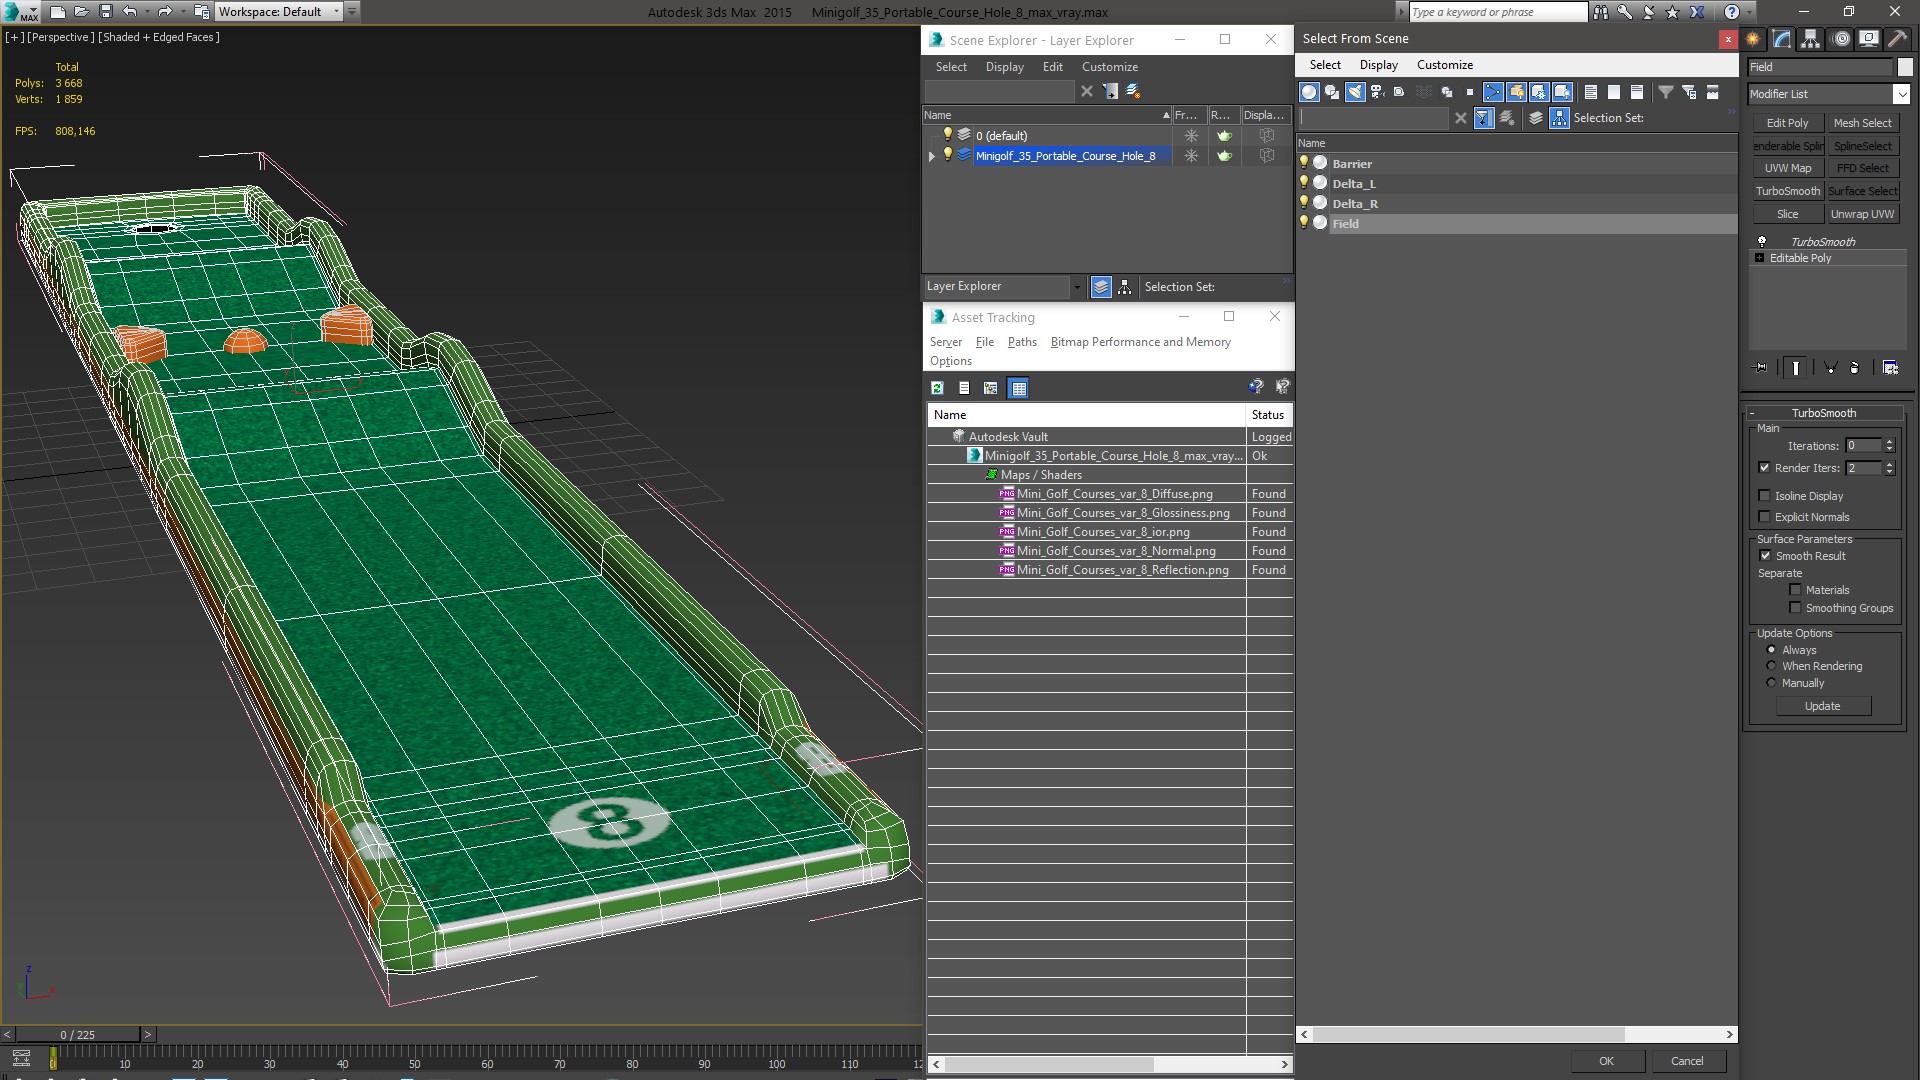Viewport: 1920px width, 1080px height.
Task: Open Bitmap Performance and Memory menu
Action: (x=1140, y=342)
